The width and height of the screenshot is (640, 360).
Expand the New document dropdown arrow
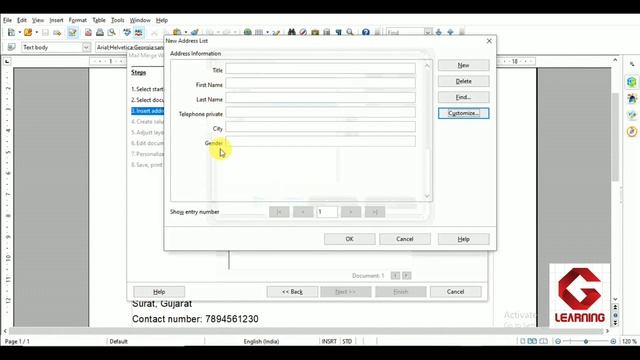pos(19,32)
